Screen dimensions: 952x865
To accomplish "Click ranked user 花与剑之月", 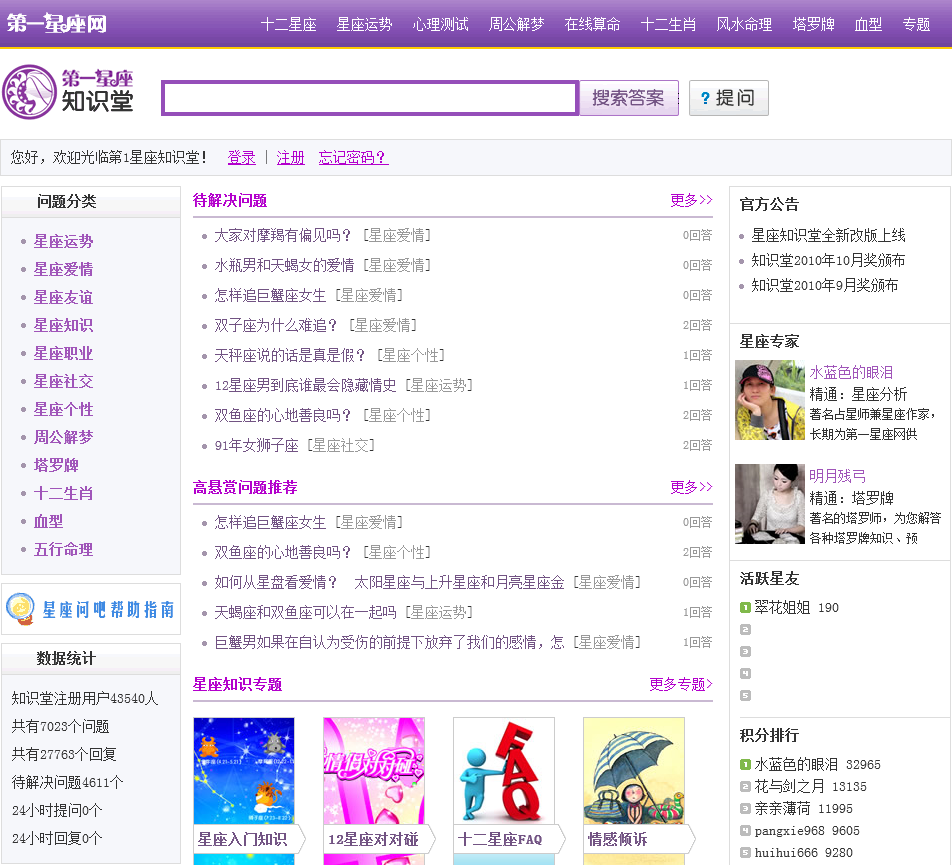I will coord(789,787).
